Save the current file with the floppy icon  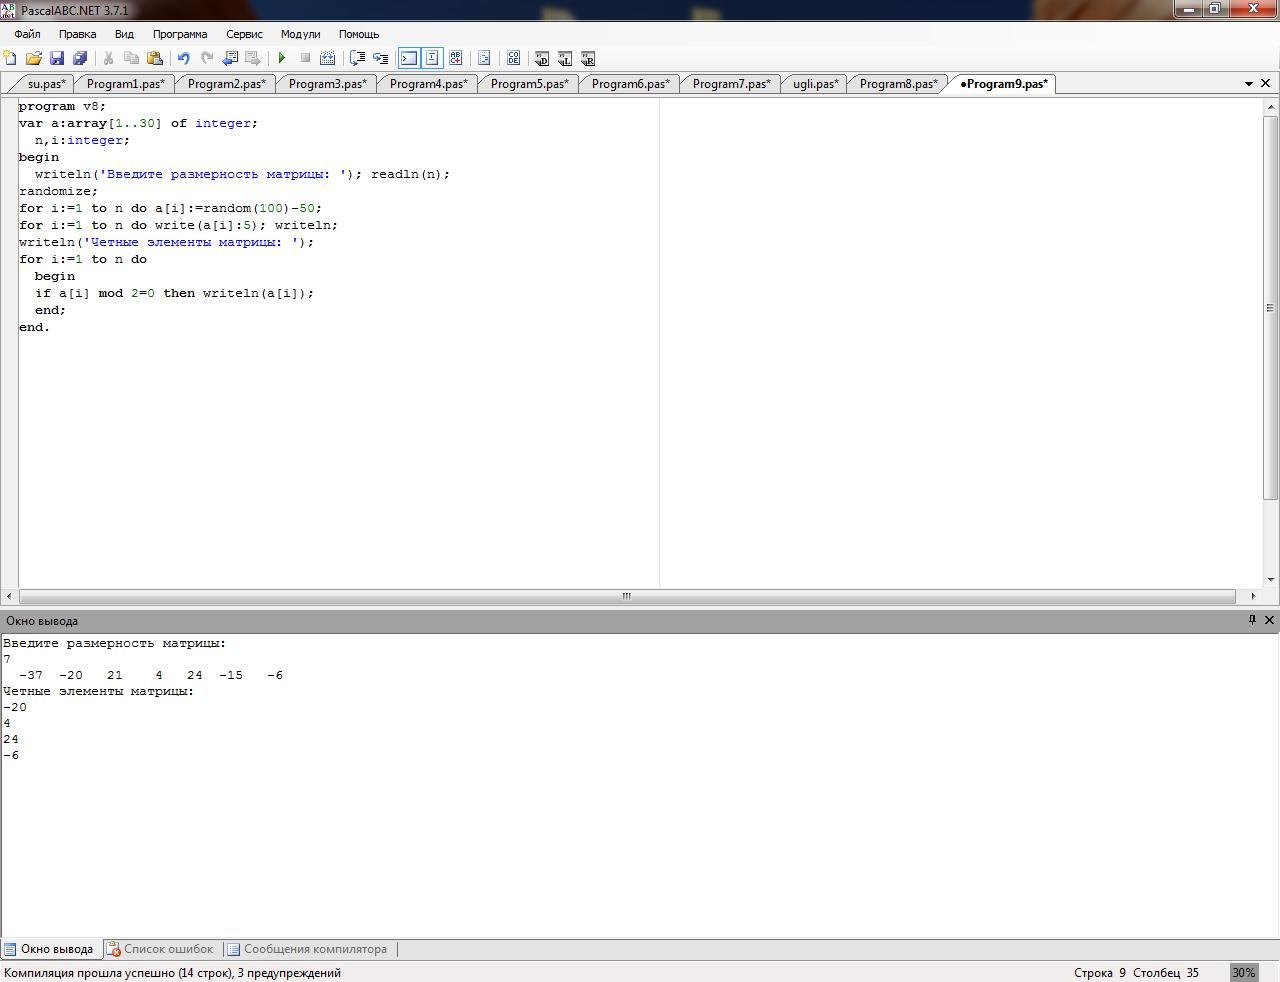click(57, 59)
